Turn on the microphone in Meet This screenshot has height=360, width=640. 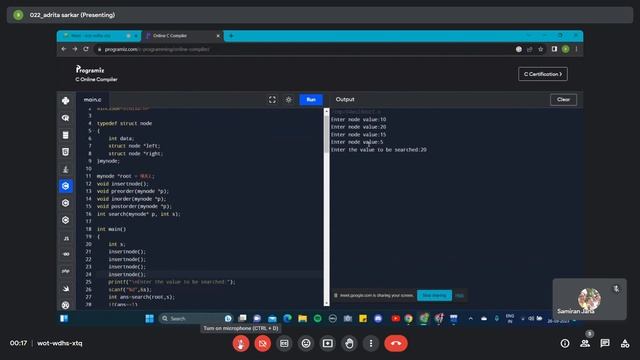pyautogui.click(x=241, y=343)
